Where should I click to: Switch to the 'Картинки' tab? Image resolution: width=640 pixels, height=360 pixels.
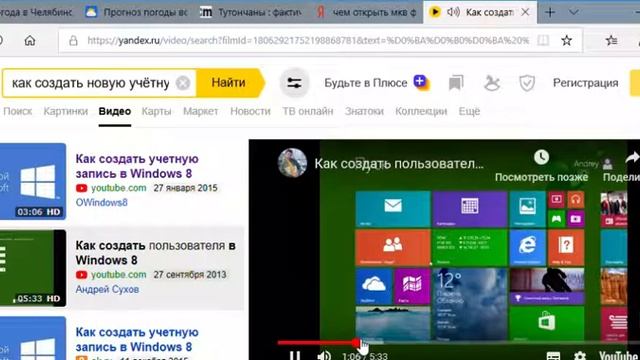pyautogui.click(x=66, y=111)
